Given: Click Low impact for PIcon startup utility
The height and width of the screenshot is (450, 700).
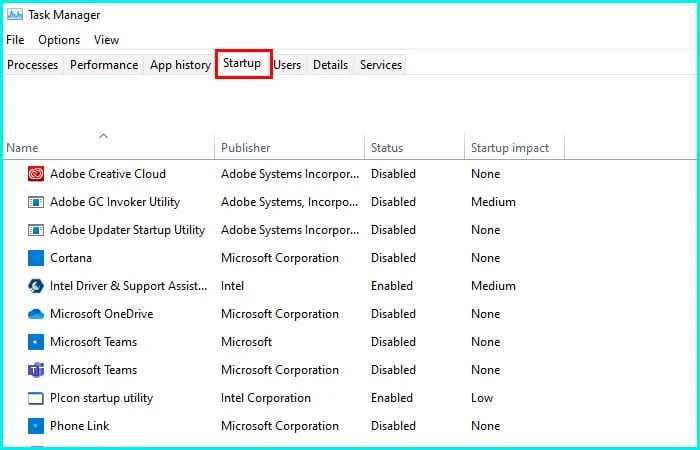Looking at the screenshot, I should pos(482,398).
